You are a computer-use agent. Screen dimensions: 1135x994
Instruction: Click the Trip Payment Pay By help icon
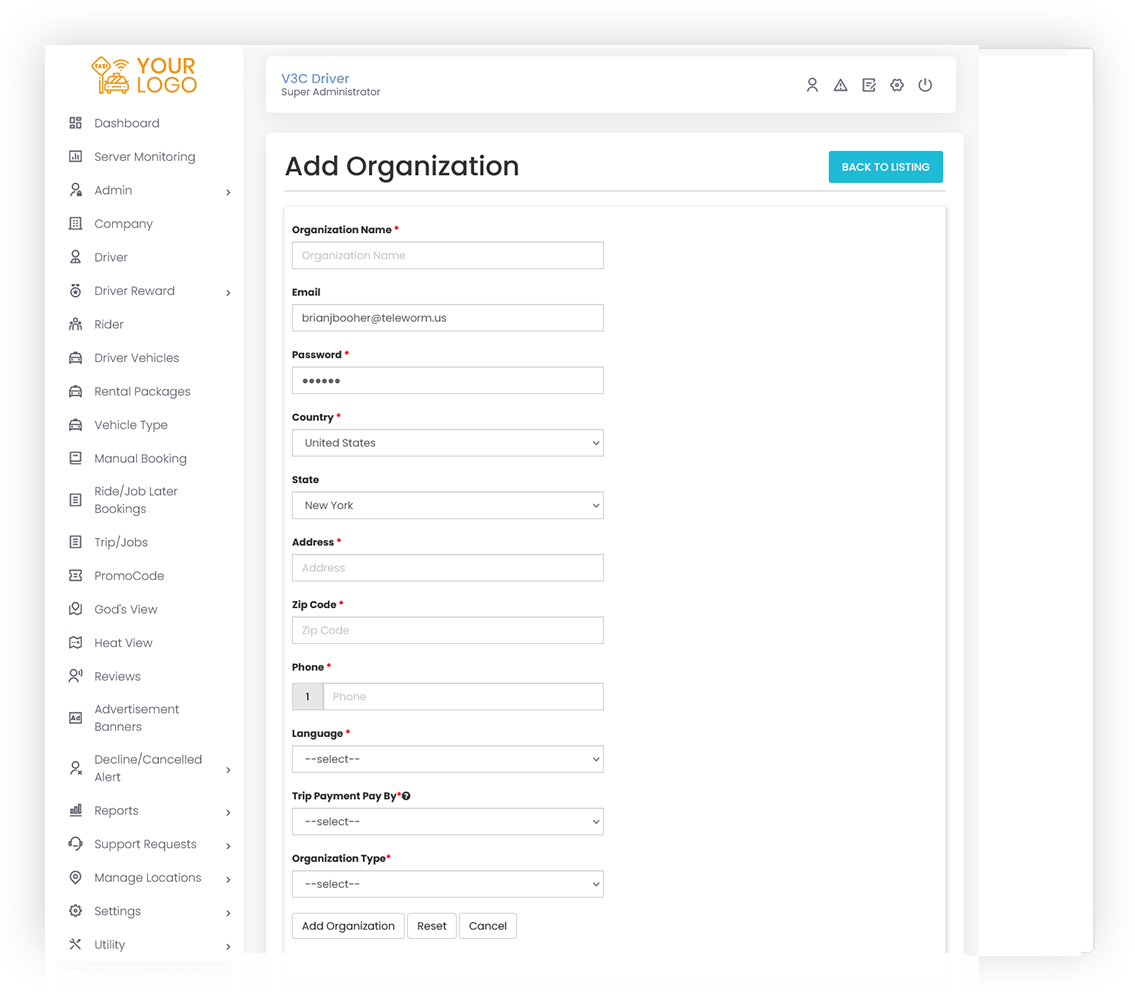pyautogui.click(x=406, y=796)
